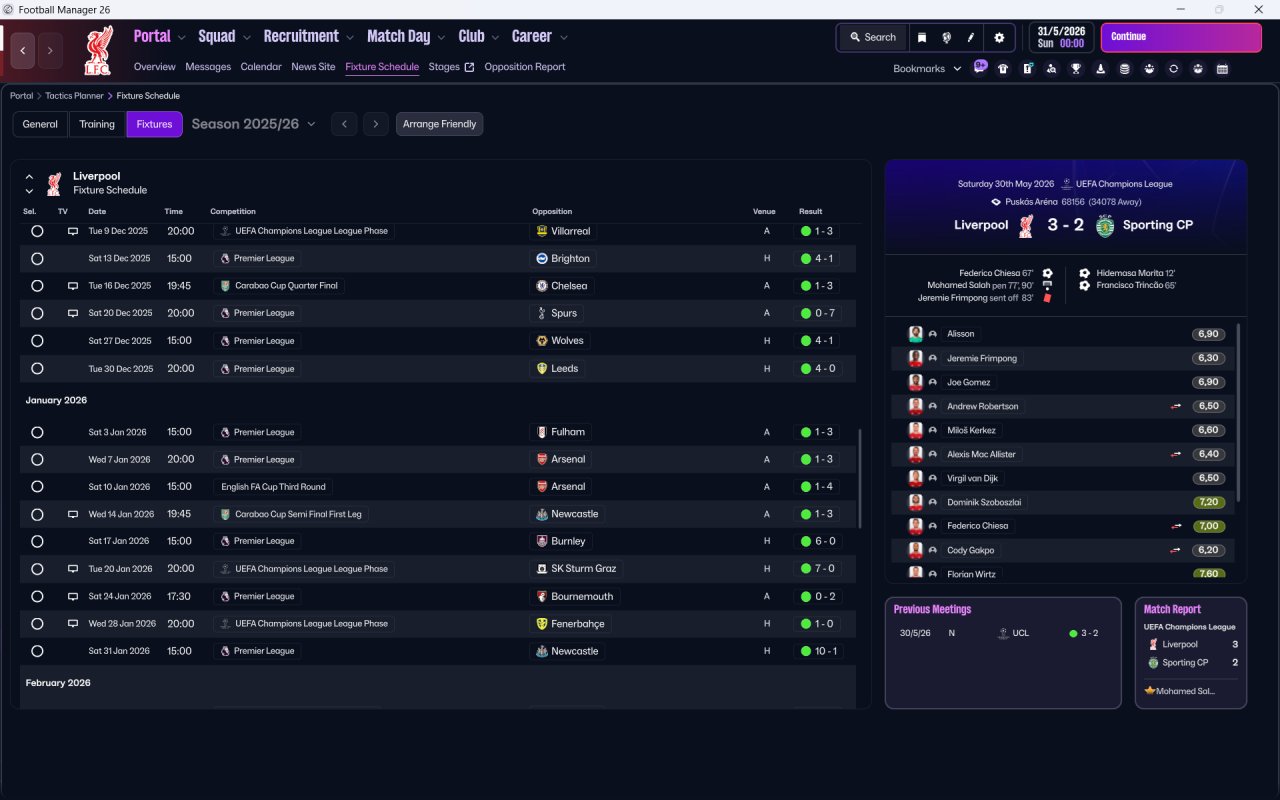This screenshot has height=800, width=1280.
Task: Click the shirt icon in bookmarks bar
Action: click(1003, 69)
